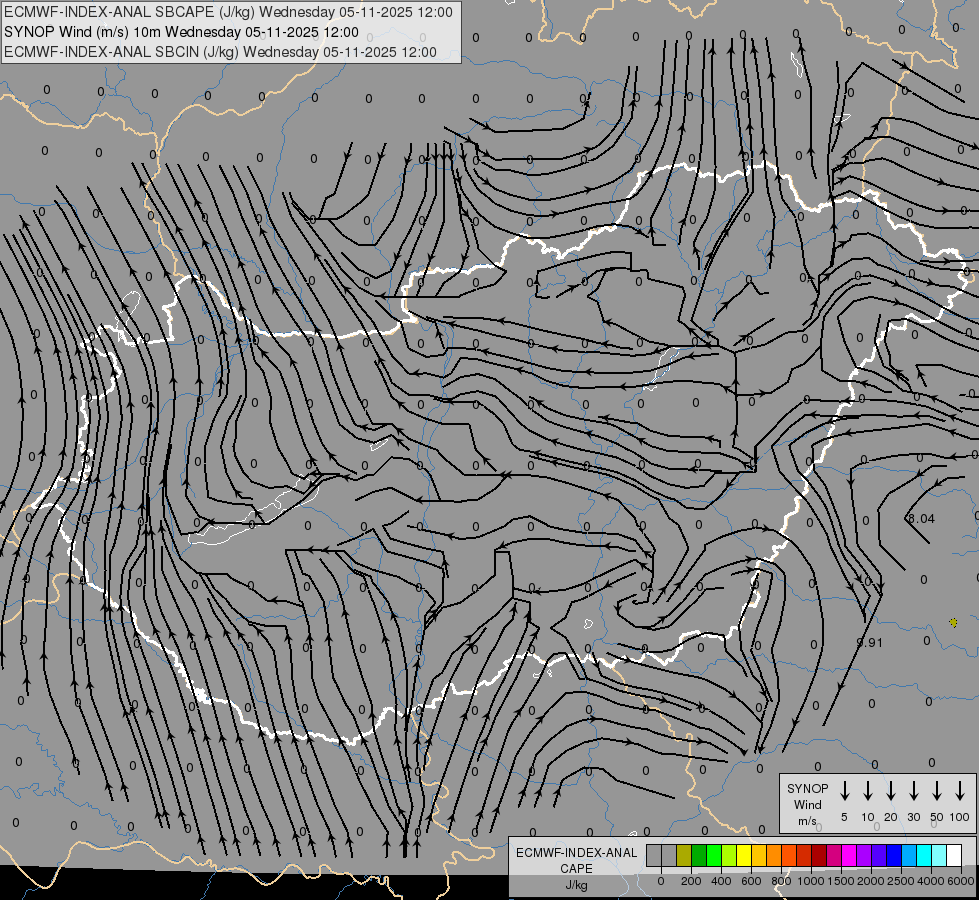Pick the white CAPE legend swatch
Screen dimensions: 979x900
(954, 855)
